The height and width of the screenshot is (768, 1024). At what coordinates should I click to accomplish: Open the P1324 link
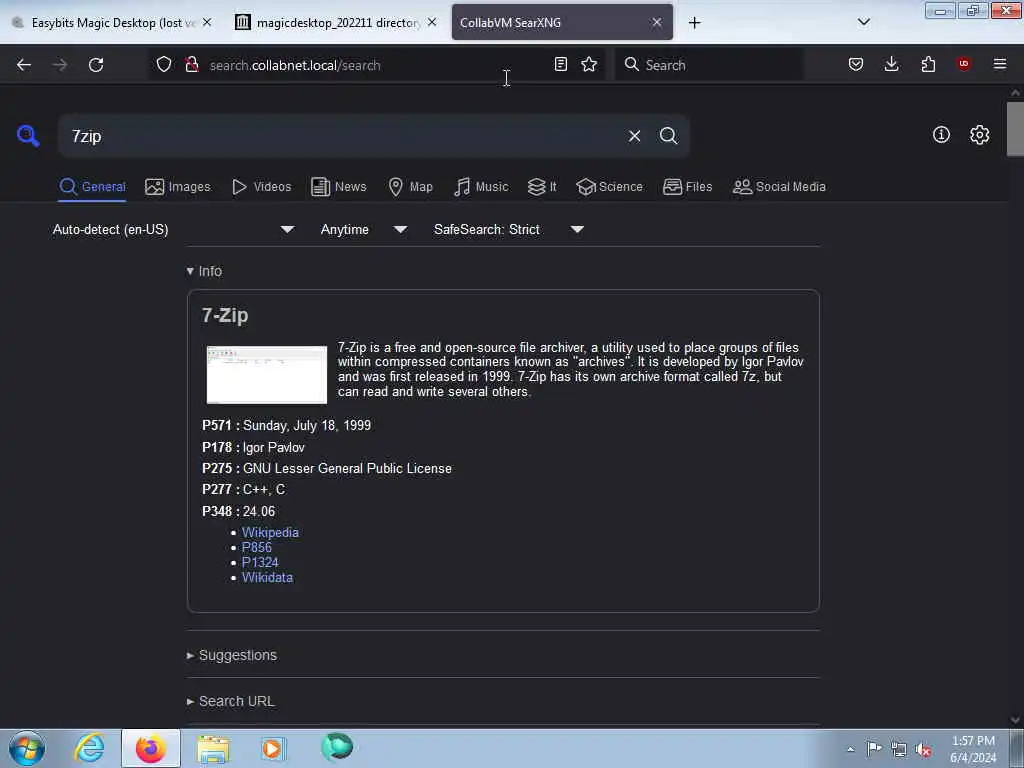point(260,562)
